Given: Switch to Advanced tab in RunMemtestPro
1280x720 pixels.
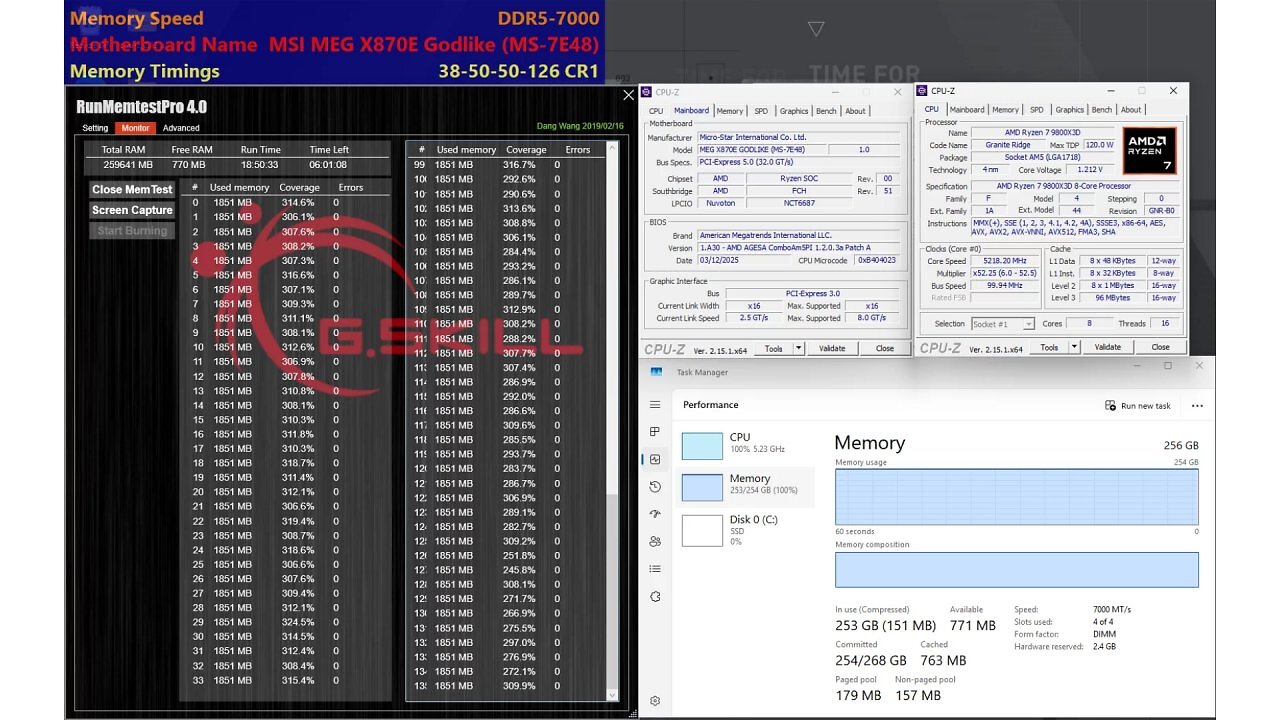Looking at the screenshot, I should (181, 128).
